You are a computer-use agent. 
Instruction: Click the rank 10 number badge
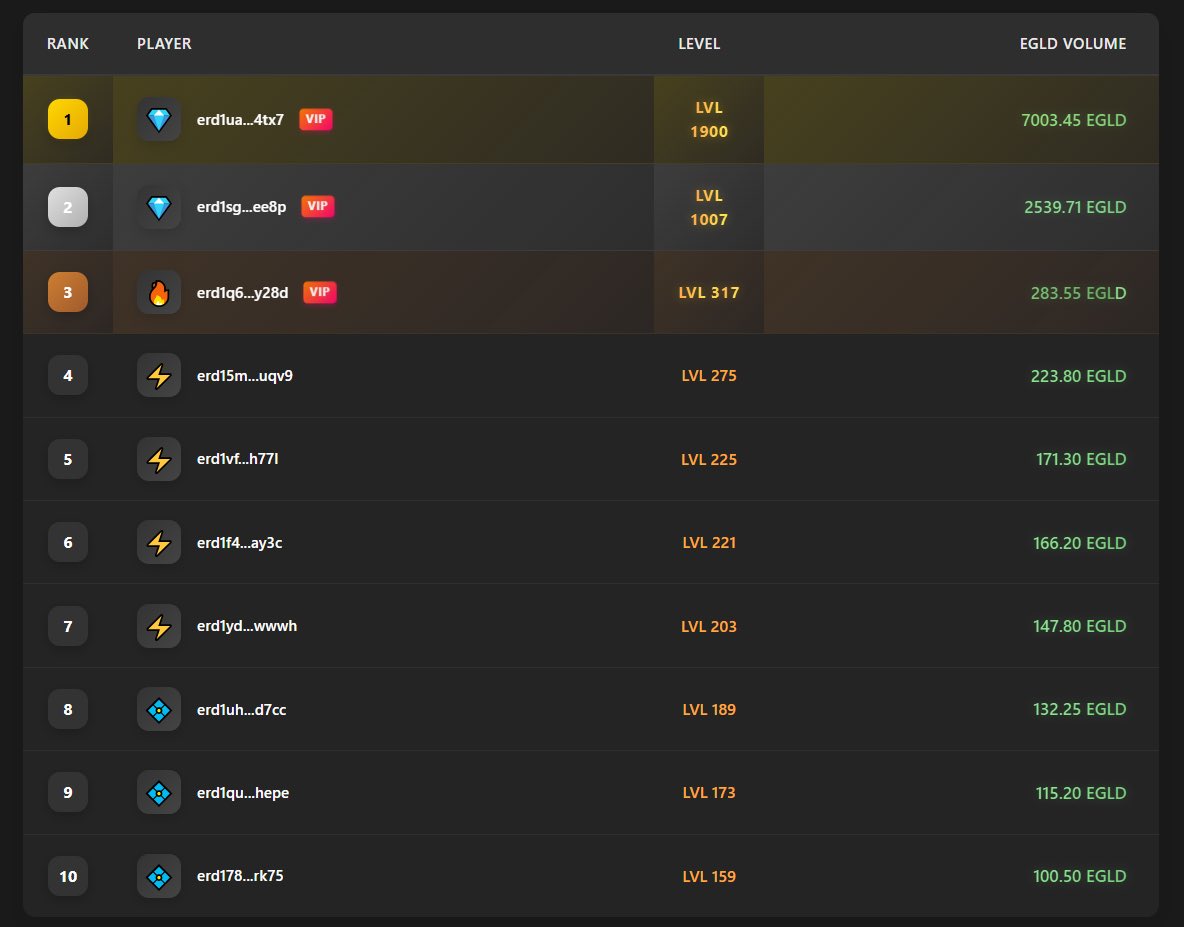[x=68, y=876]
